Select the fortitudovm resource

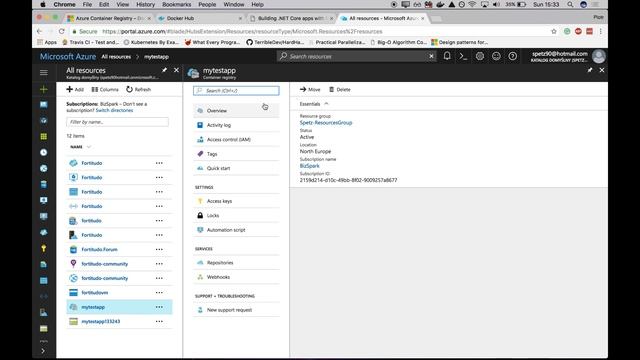95,293
